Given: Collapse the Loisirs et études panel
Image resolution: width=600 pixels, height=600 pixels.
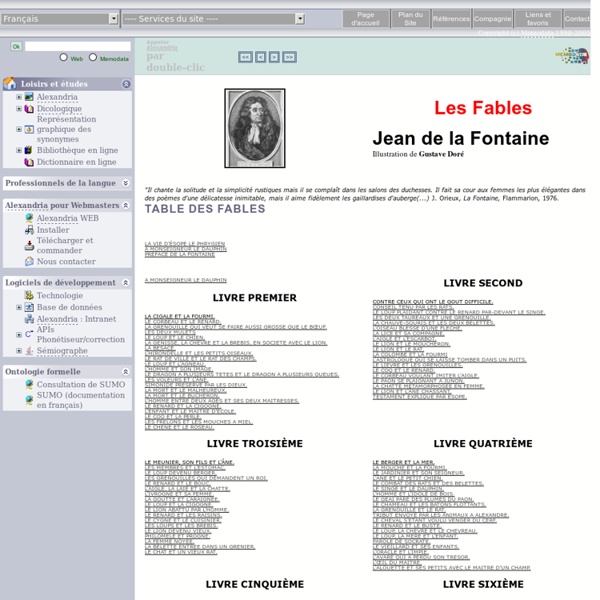Looking at the screenshot, I should pos(126,84).
